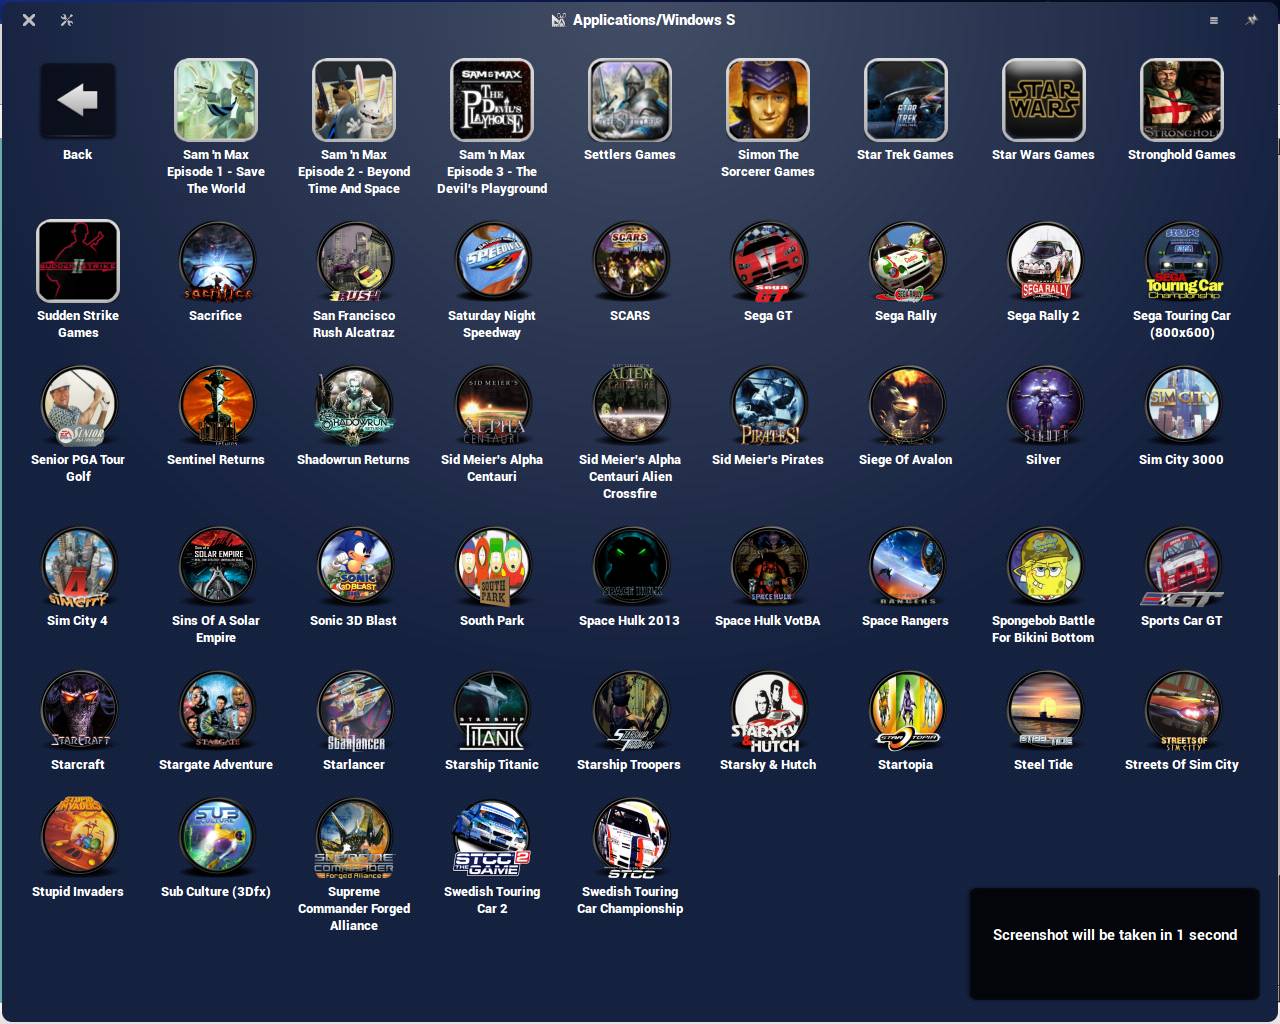
Task: Open the Star Wars Games folder
Action: pos(1044,100)
